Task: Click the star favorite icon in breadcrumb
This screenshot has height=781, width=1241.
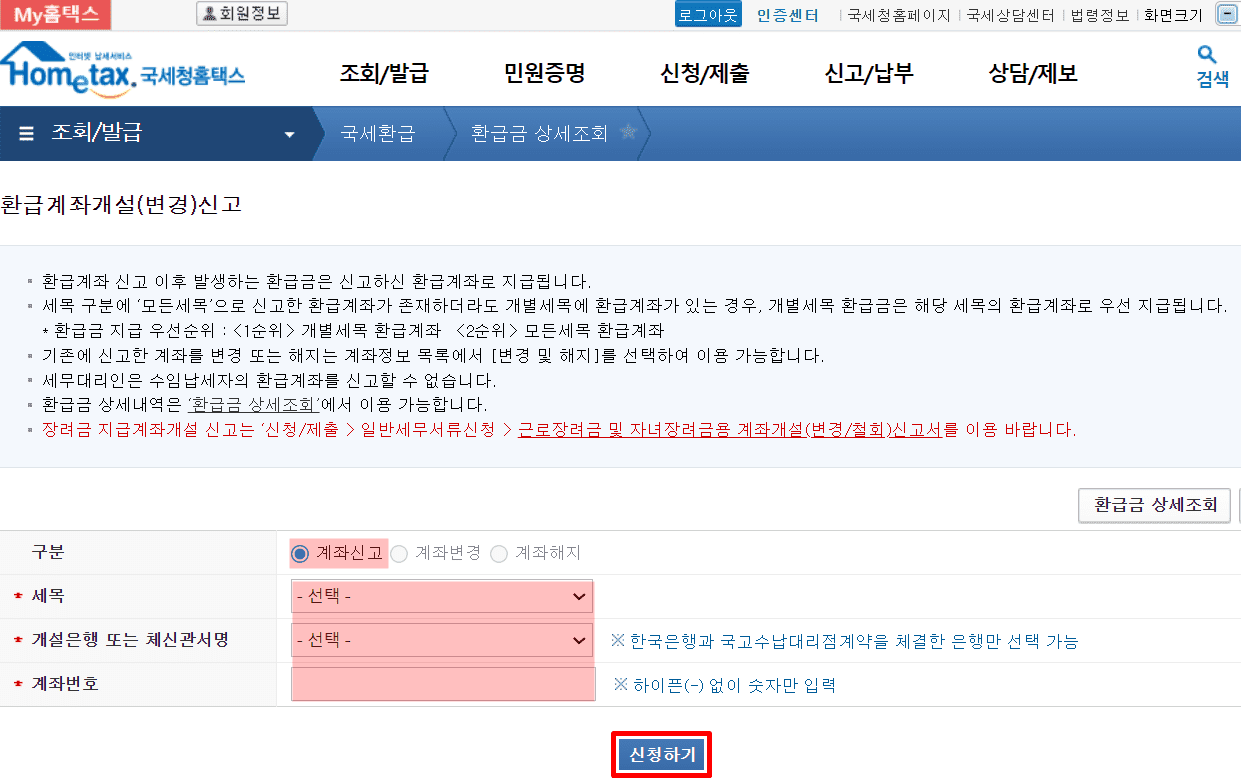Action: [x=628, y=132]
